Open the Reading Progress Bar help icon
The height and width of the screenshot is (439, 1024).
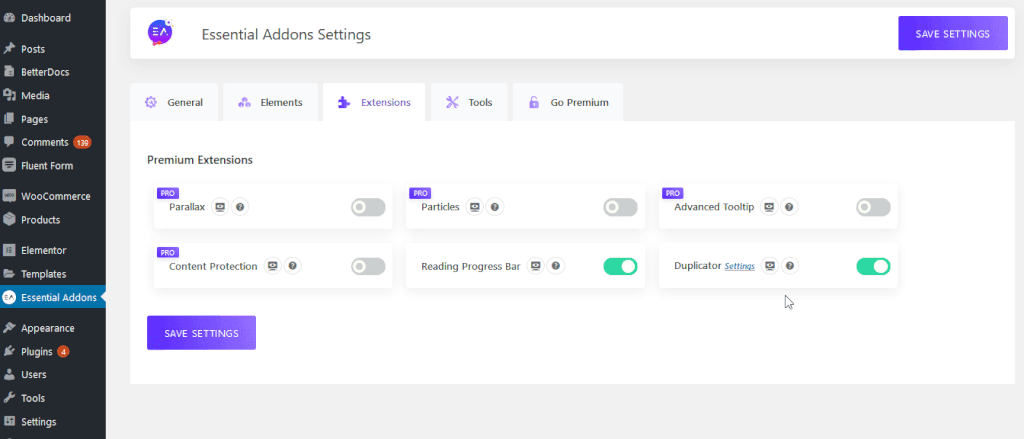tap(556, 266)
